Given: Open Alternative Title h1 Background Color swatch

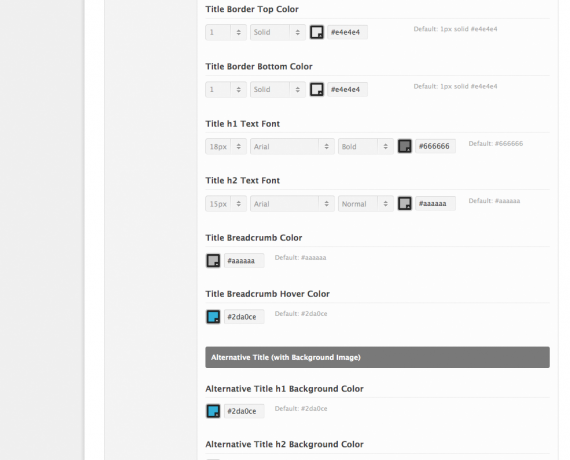Looking at the screenshot, I should 213,411.
